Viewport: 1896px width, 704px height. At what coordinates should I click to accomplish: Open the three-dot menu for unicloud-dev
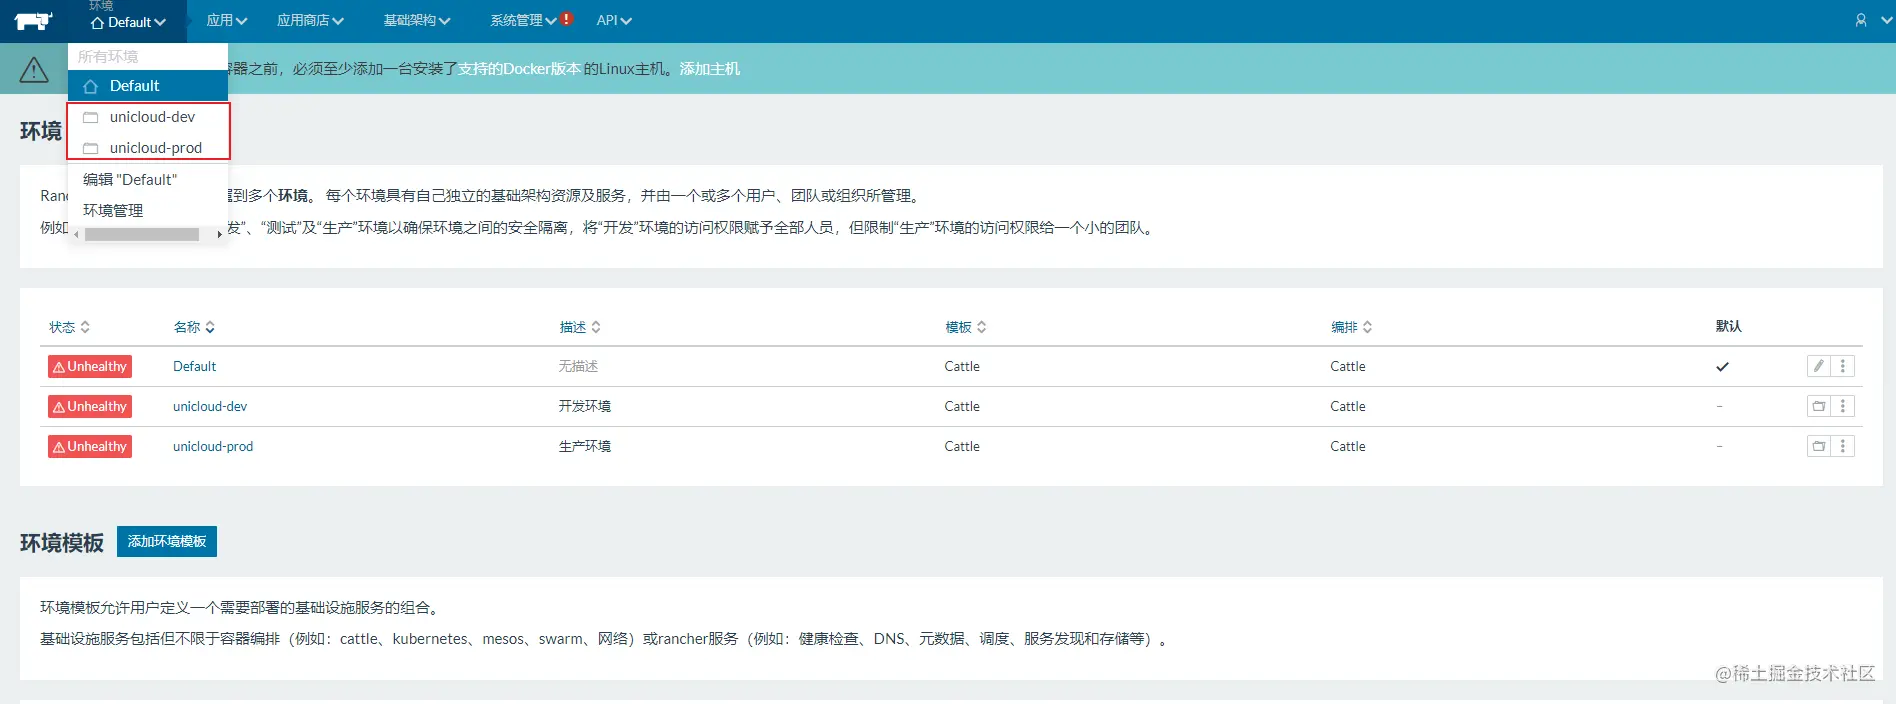(1843, 406)
